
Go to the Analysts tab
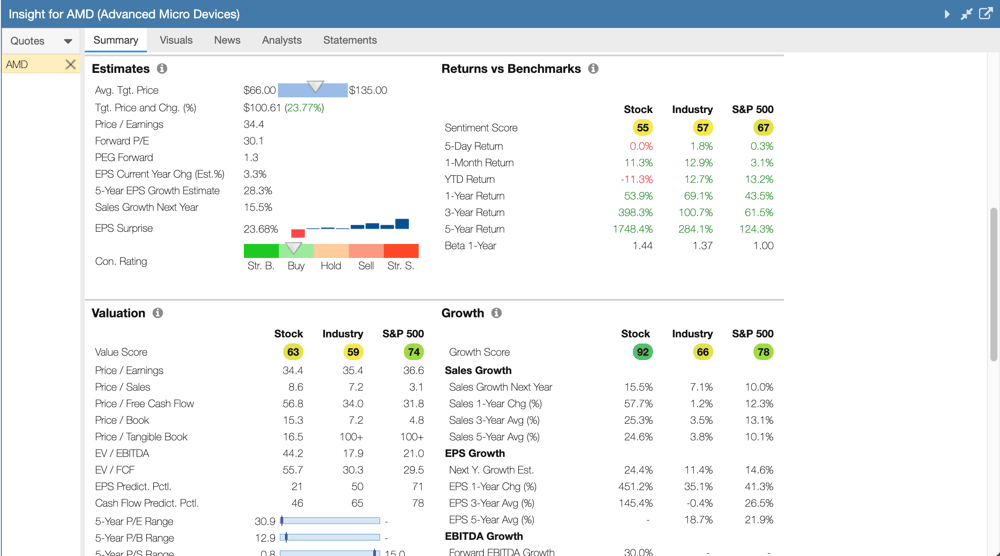pyautogui.click(x=282, y=40)
